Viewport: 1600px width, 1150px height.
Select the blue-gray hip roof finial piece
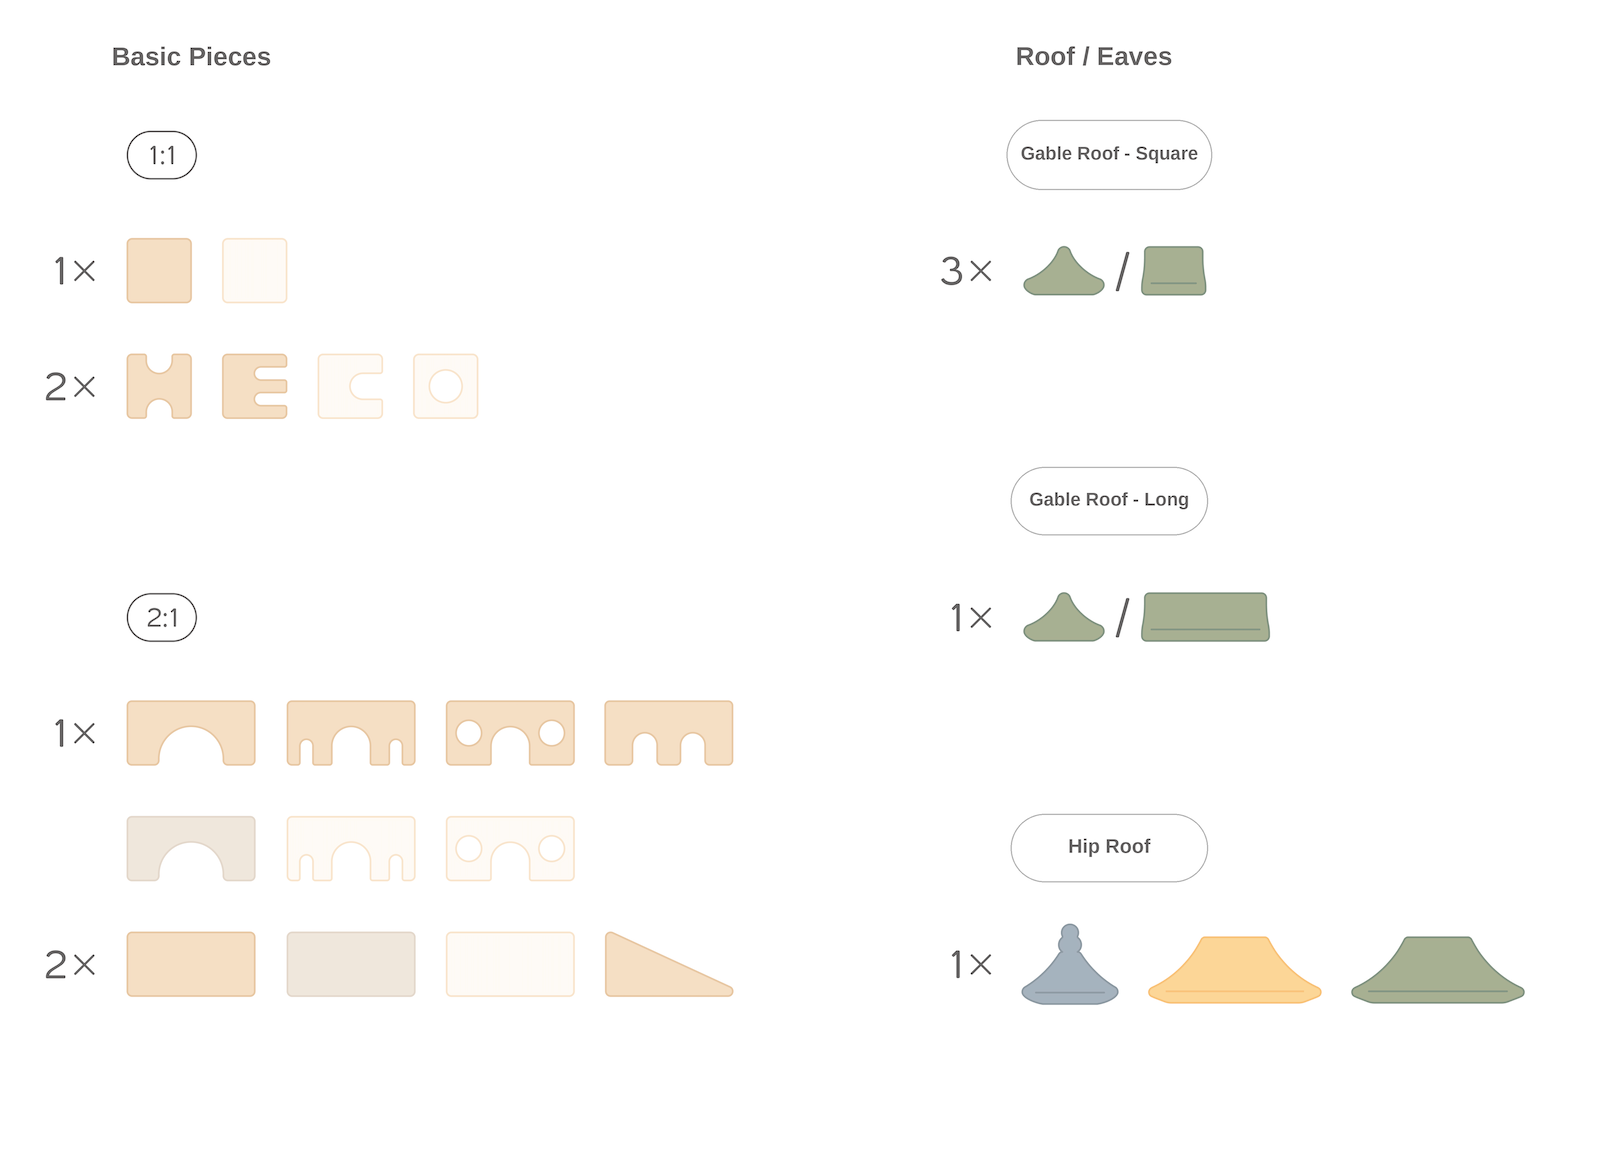coord(1070,964)
